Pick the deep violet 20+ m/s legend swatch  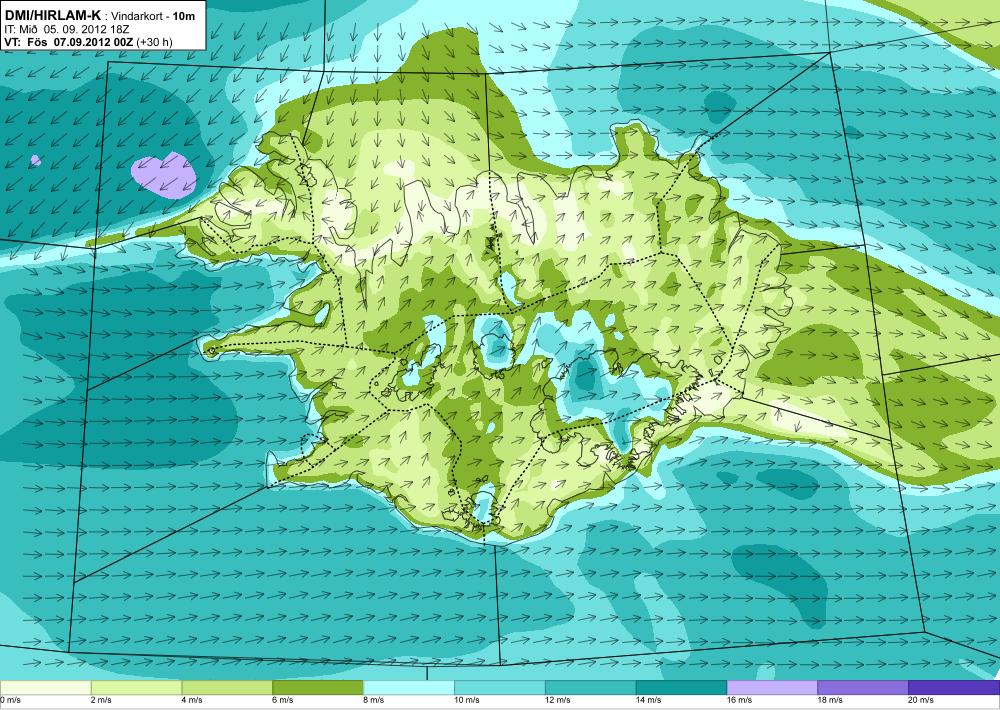(954, 688)
